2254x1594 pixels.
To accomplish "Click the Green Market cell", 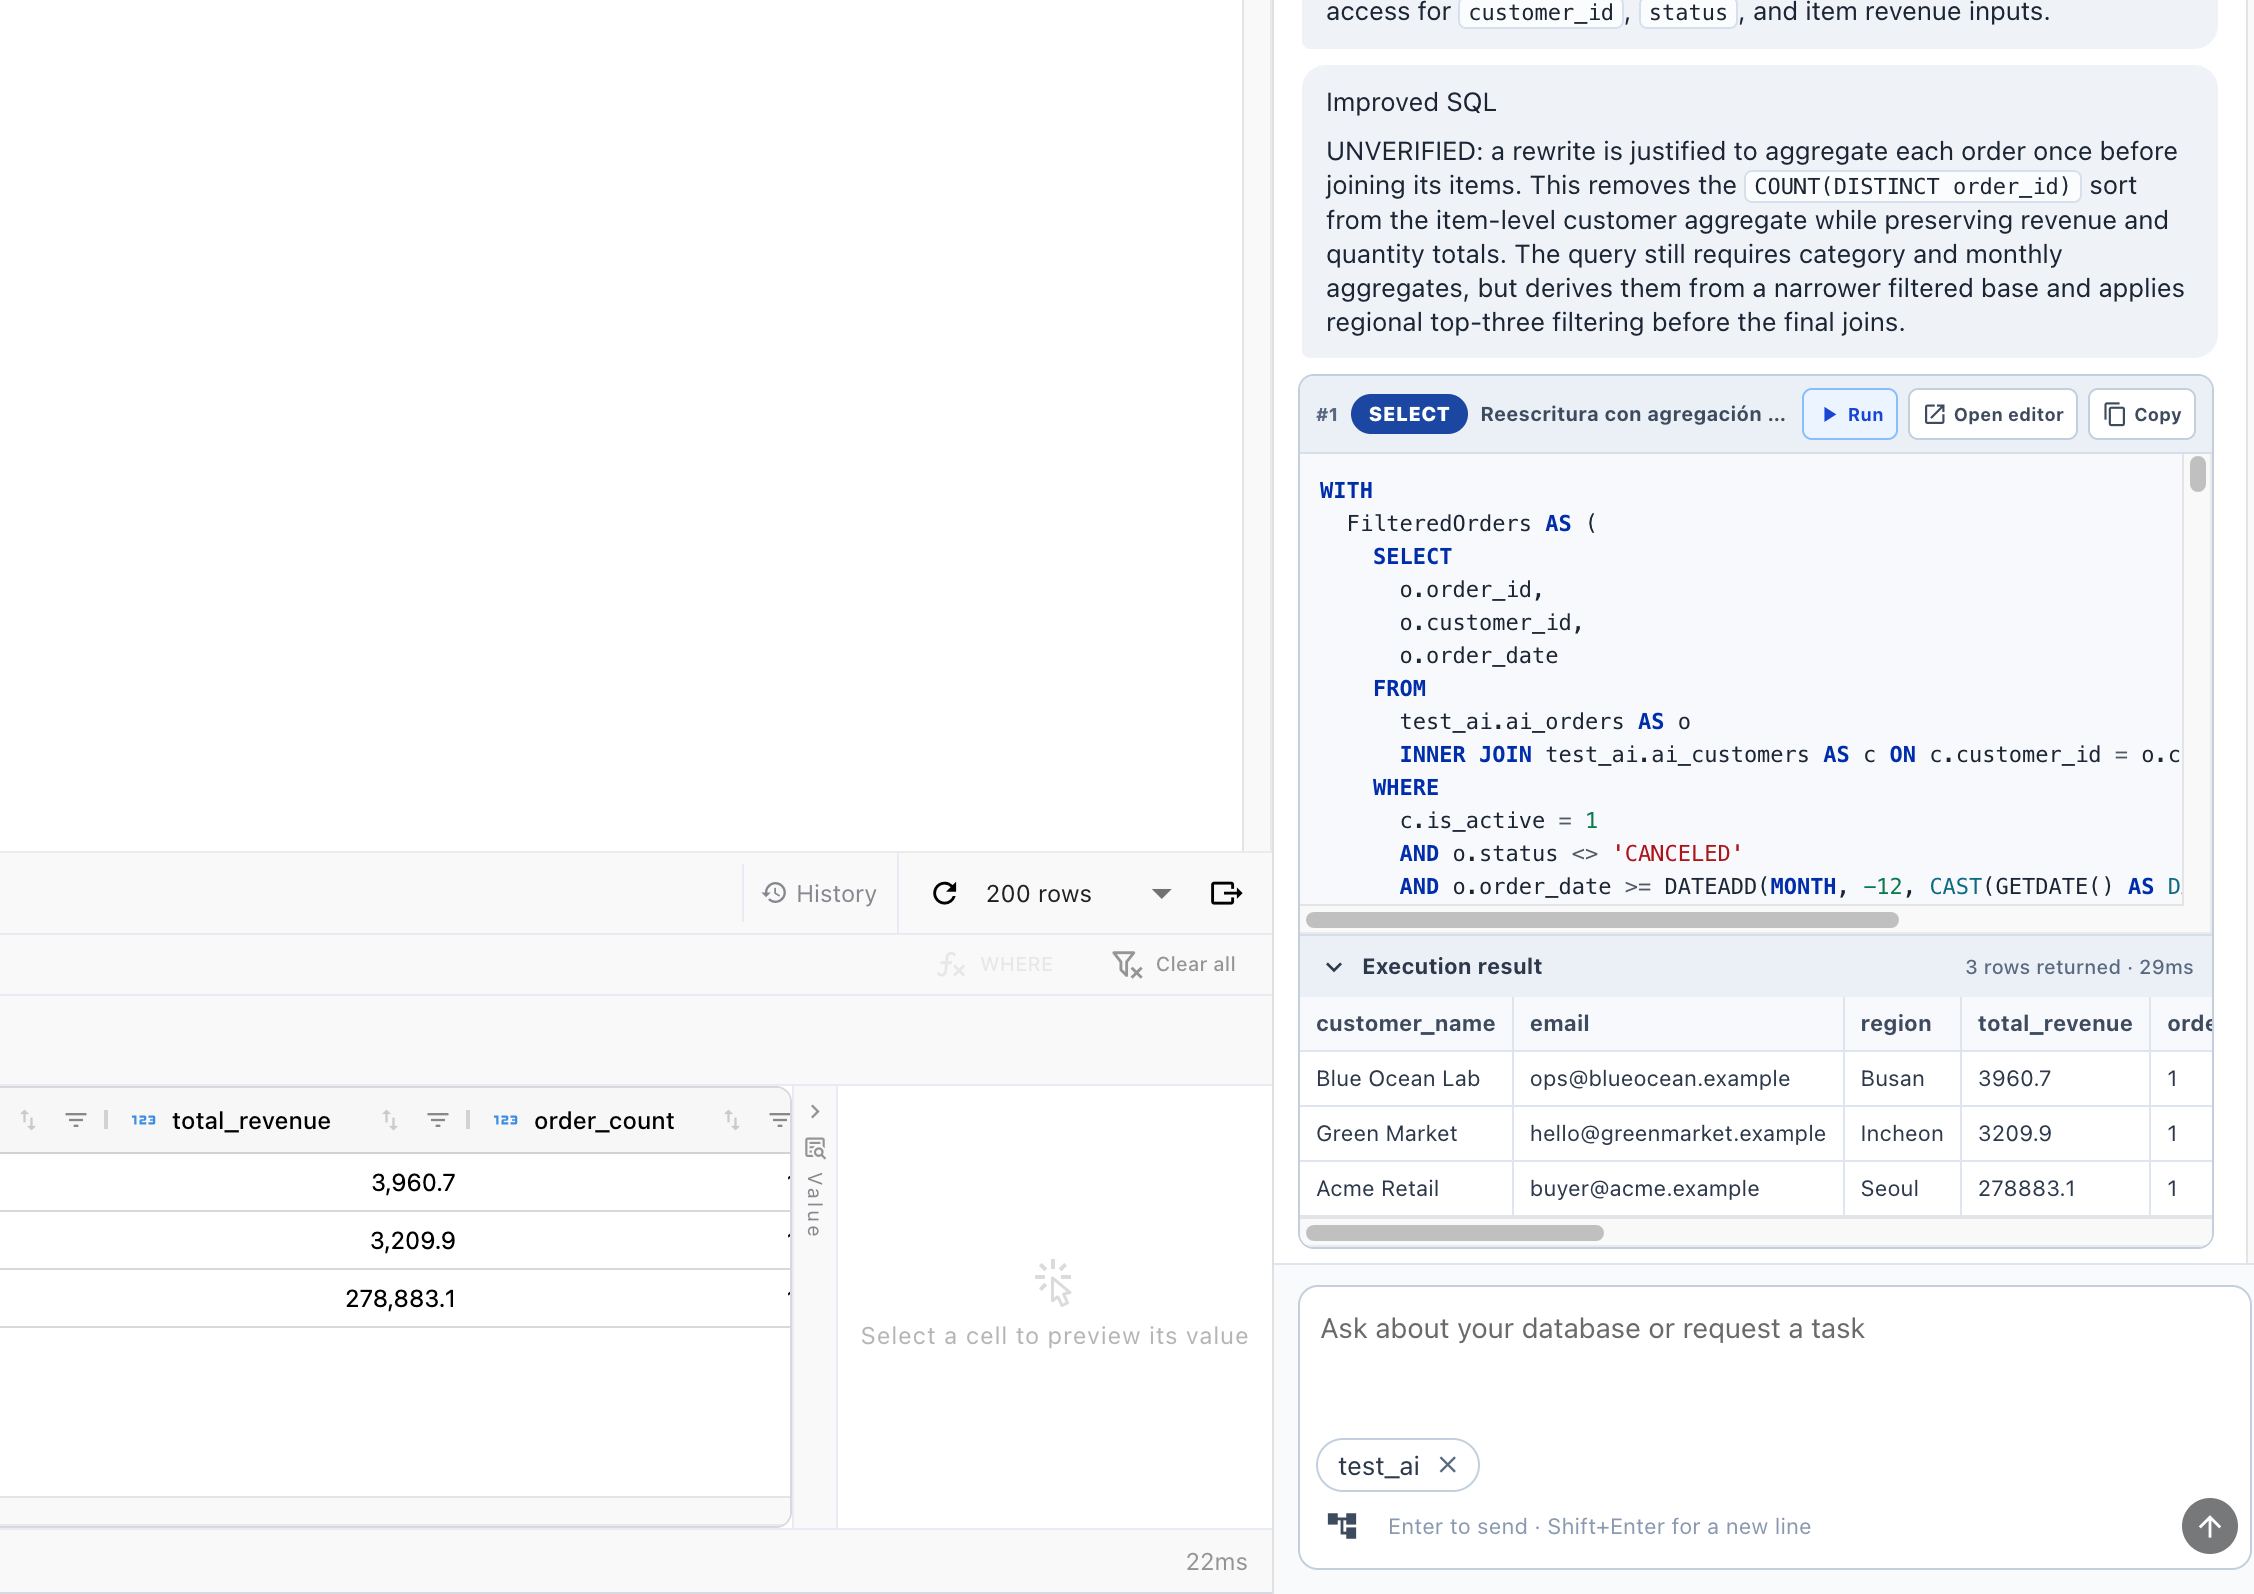I will click(x=1405, y=1133).
